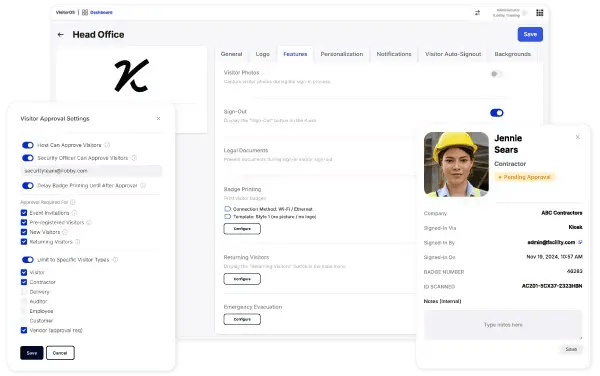This screenshot has height=376, width=600.
Task: Uncheck the Visitor type checkbox
Action: 24,272
